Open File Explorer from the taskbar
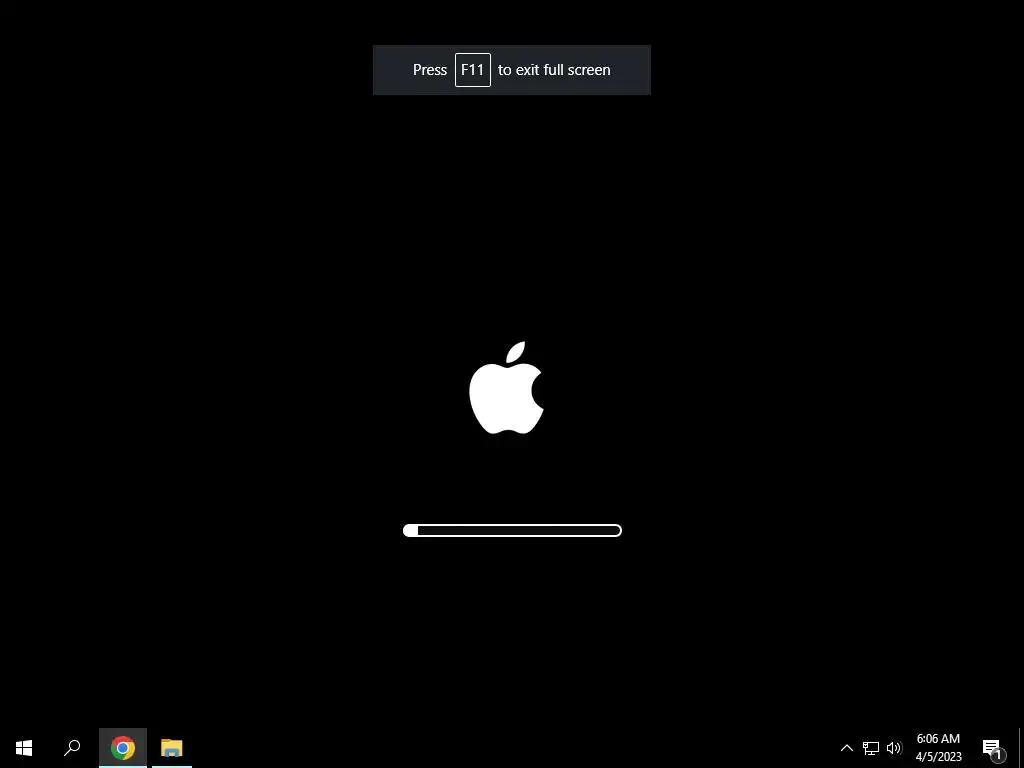1024x768 pixels. [172, 748]
